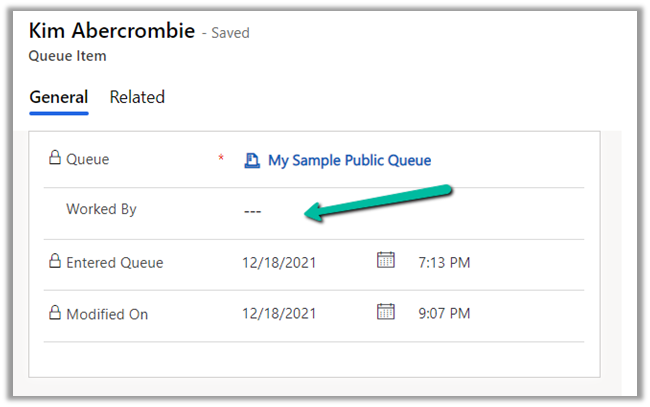Click the queue icon beside My Sample Public Queue
Image resolution: width=650 pixels, height=407 pixels.
pos(252,160)
